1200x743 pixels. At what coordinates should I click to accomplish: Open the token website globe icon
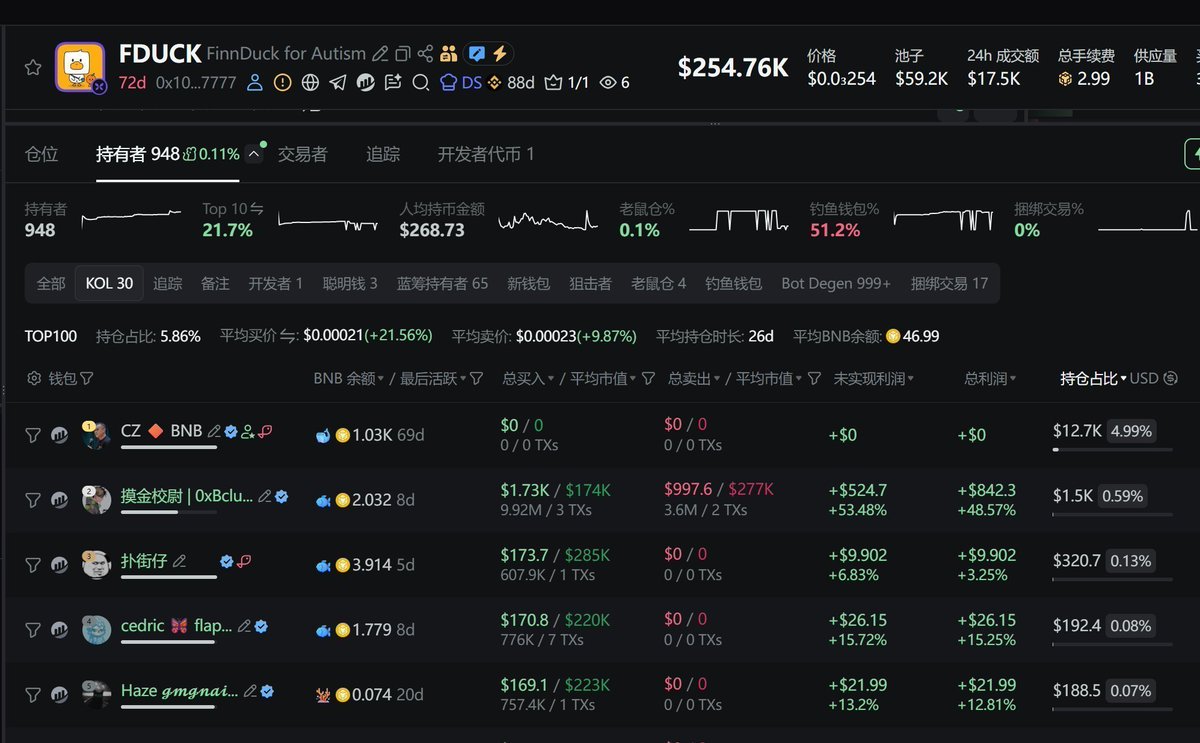[311, 82]
